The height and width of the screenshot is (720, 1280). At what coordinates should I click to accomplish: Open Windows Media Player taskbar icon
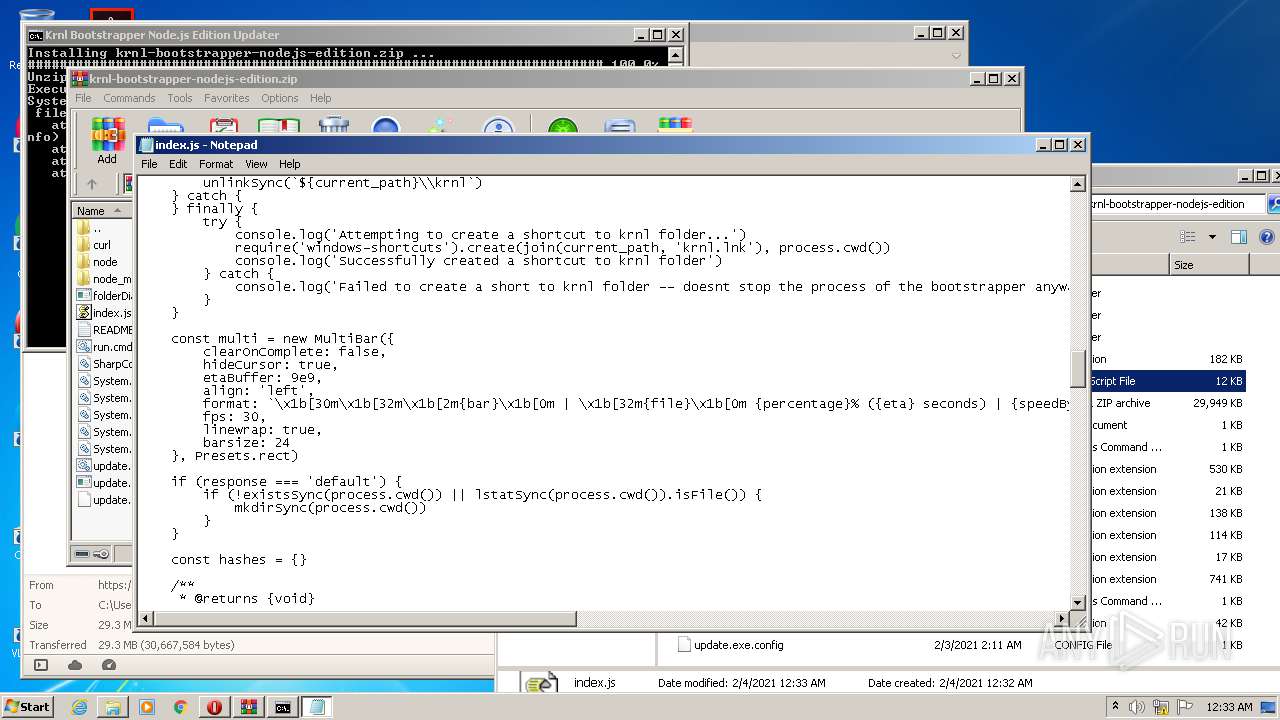147,707
